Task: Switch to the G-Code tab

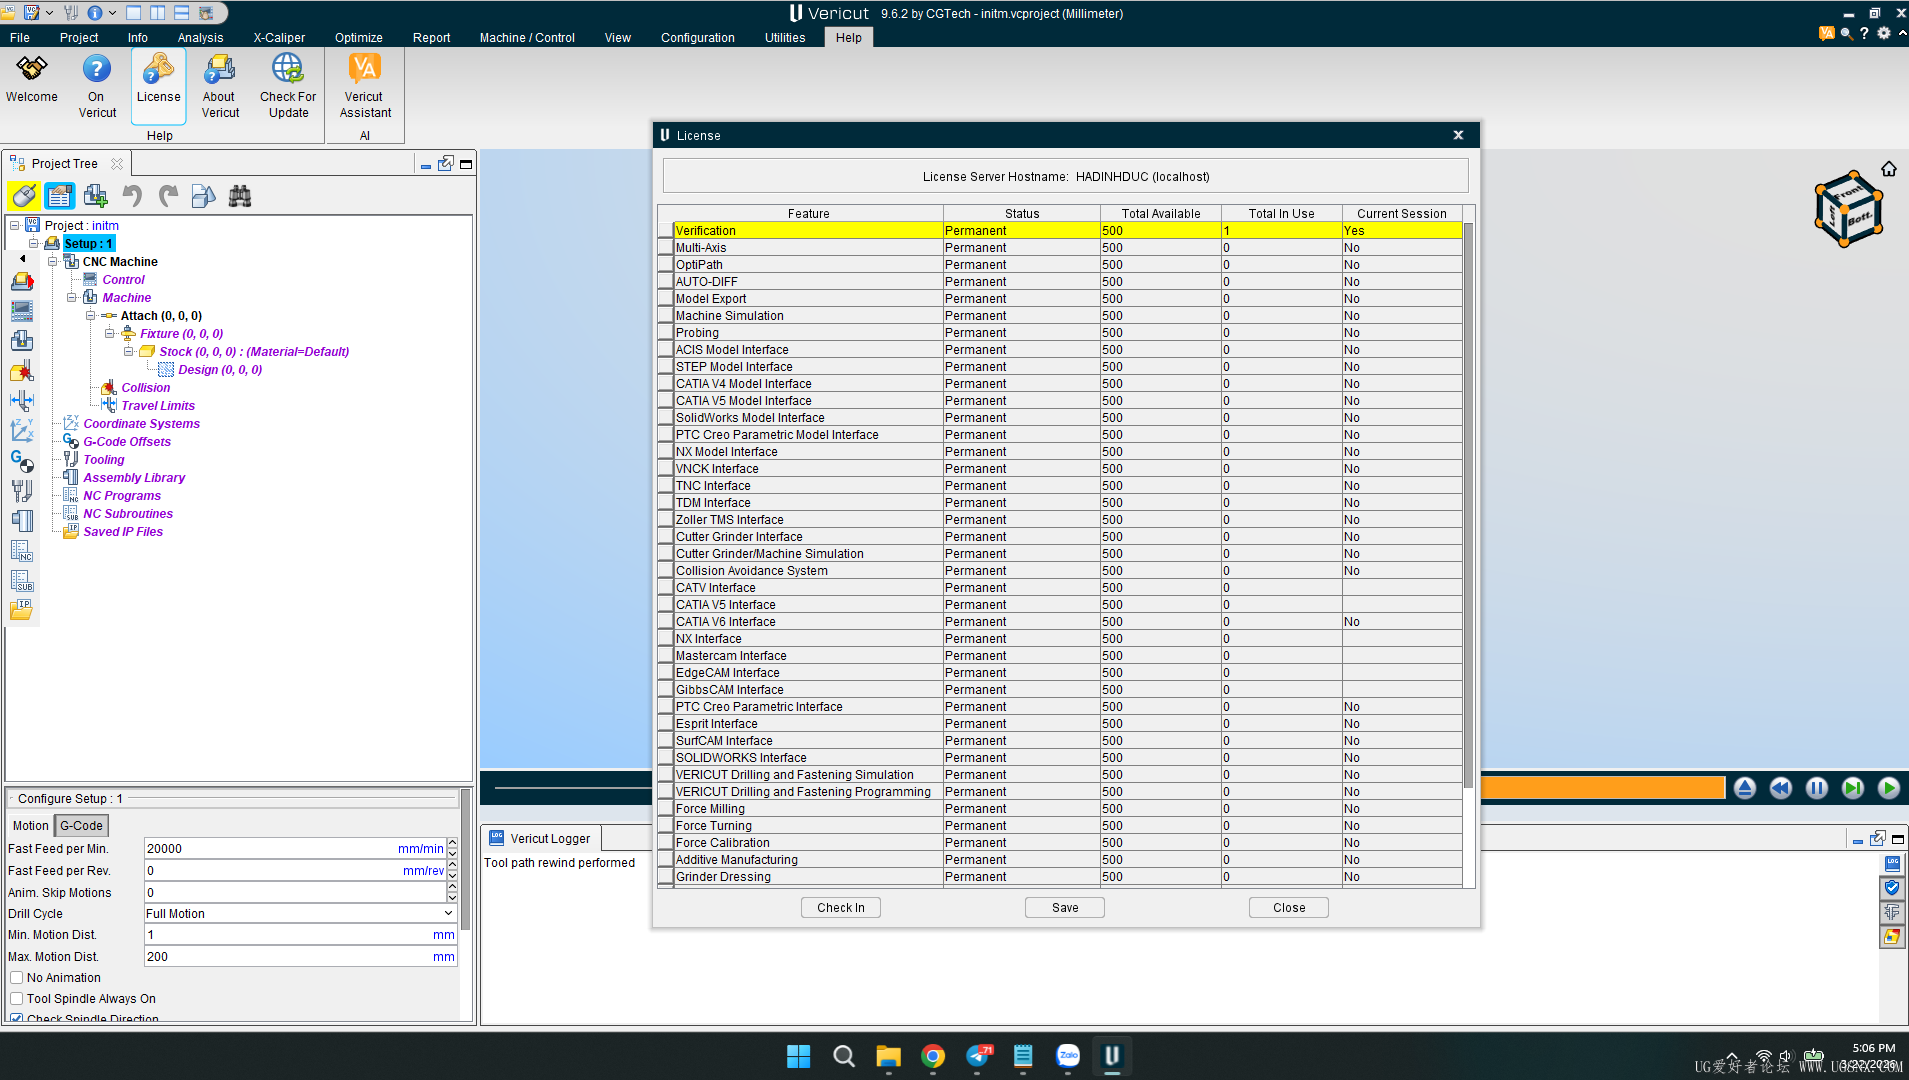Action: click(x=81, y=826)
